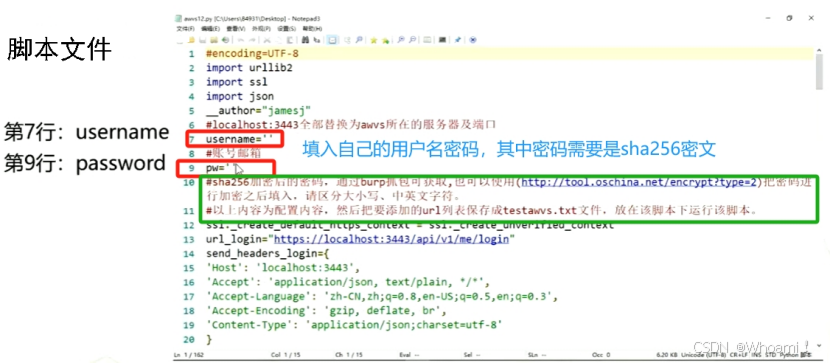
Task: Open the 帮助(H) menu
Action: coord(312,29)
